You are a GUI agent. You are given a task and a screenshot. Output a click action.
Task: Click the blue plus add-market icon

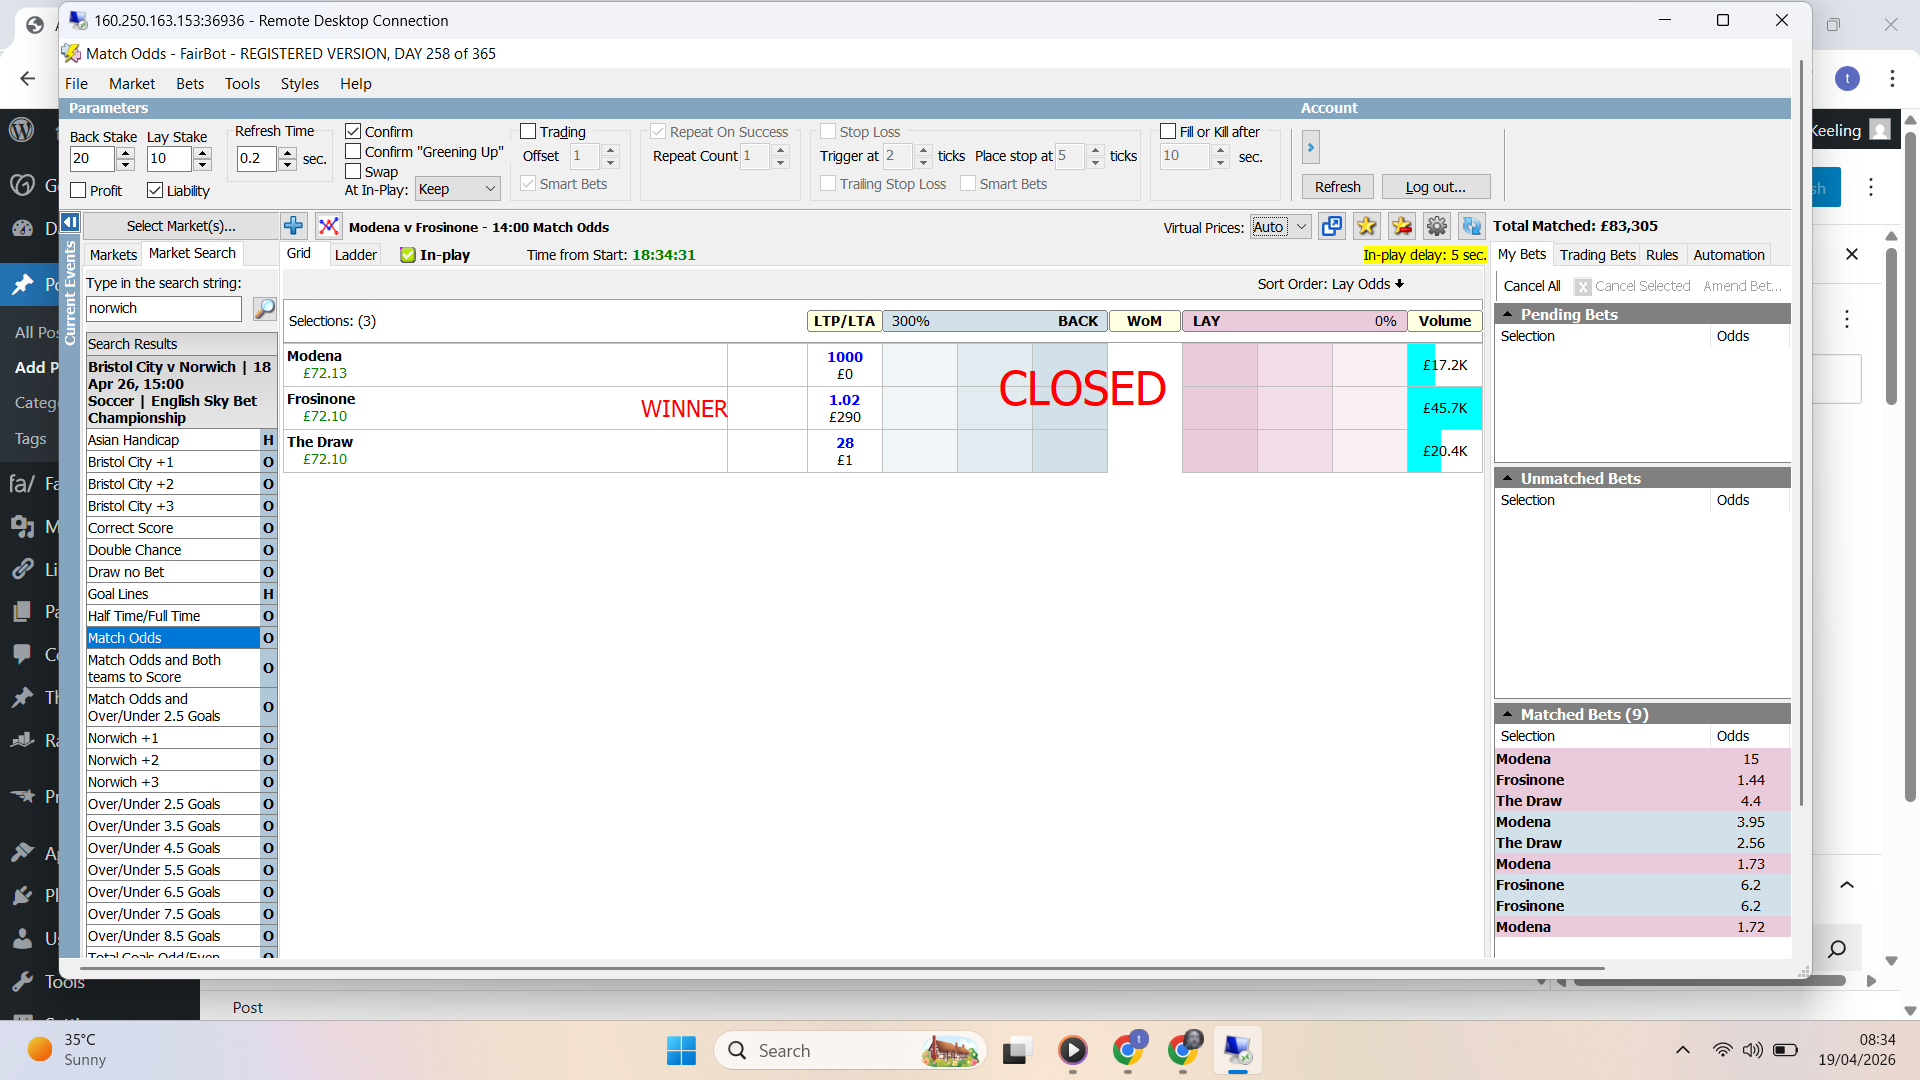(293, 226)
